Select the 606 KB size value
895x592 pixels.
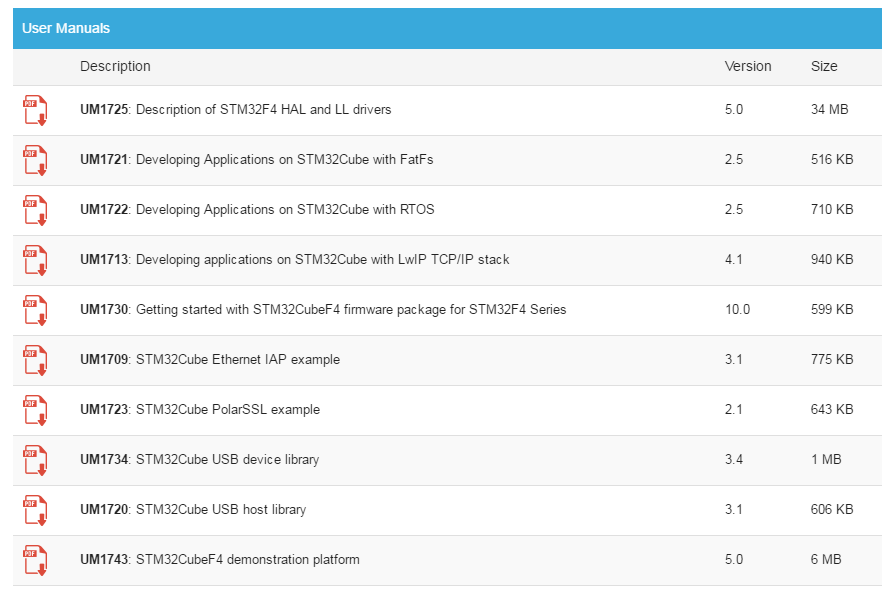point(832,509)
